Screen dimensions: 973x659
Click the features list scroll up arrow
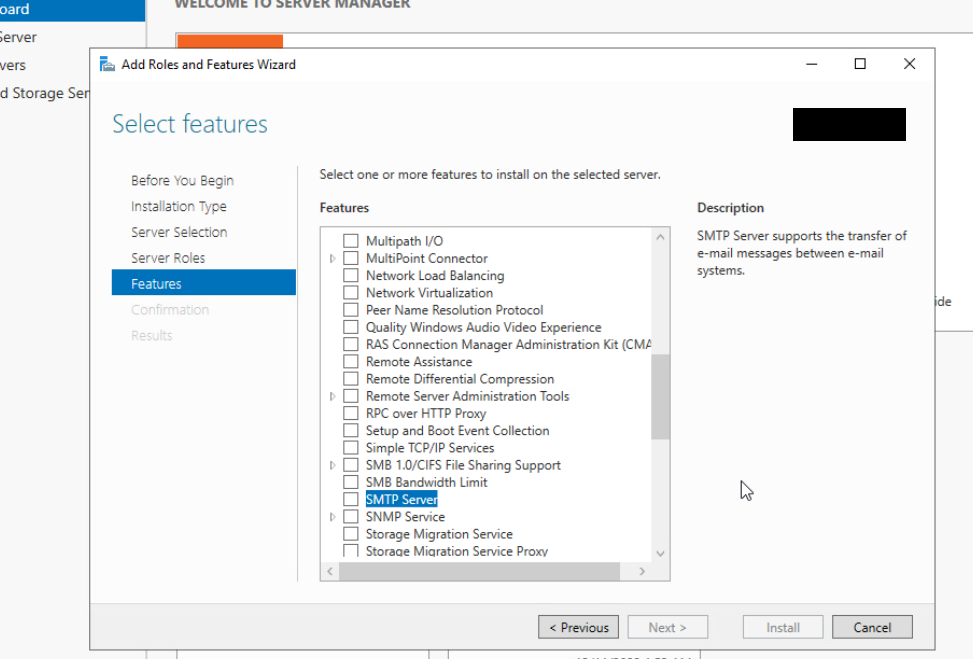coord(660,237)
